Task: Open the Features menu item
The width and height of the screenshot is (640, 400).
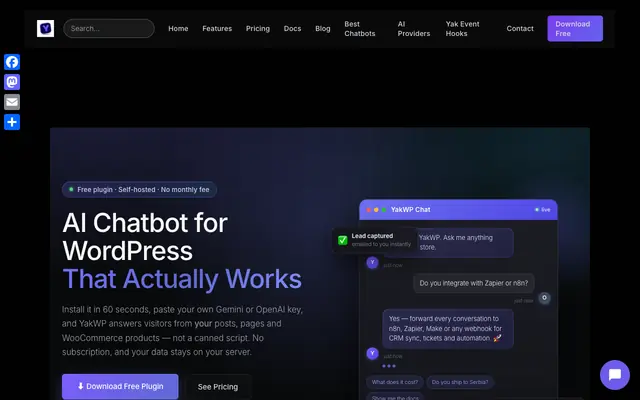Action: (x=217, y=29)
